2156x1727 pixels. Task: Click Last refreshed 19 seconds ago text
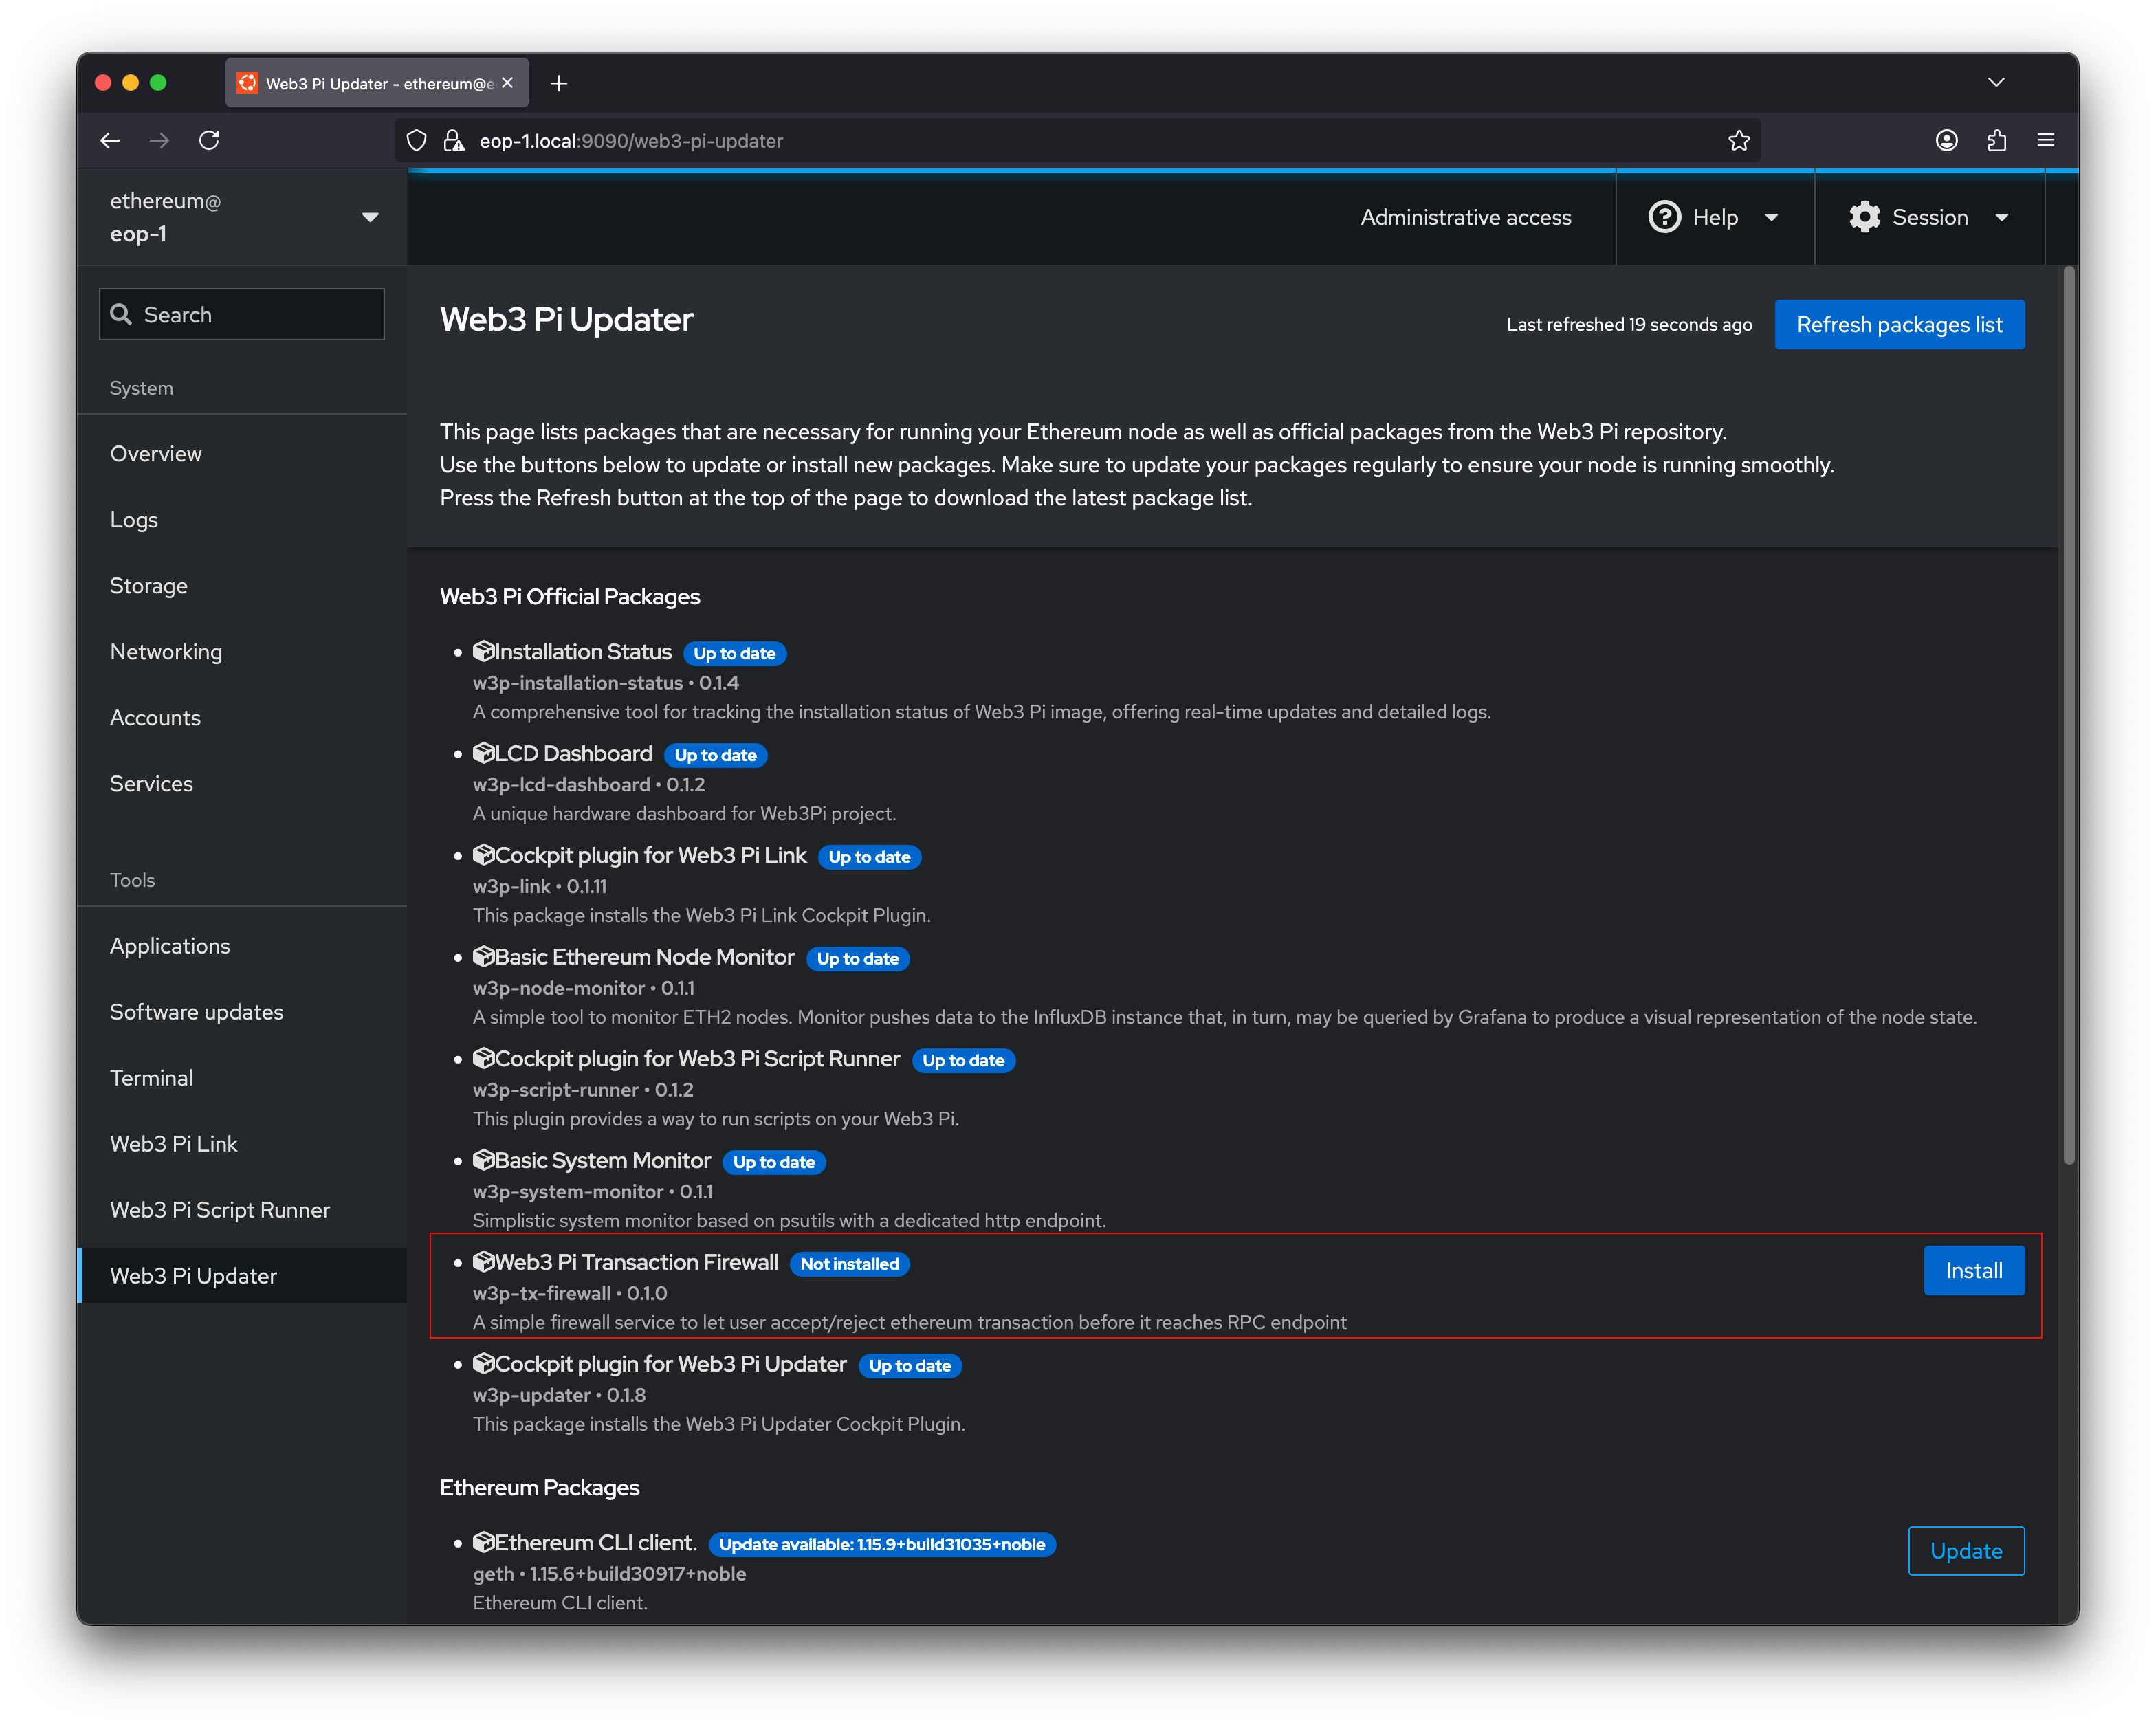click(x=1629, y=325)
